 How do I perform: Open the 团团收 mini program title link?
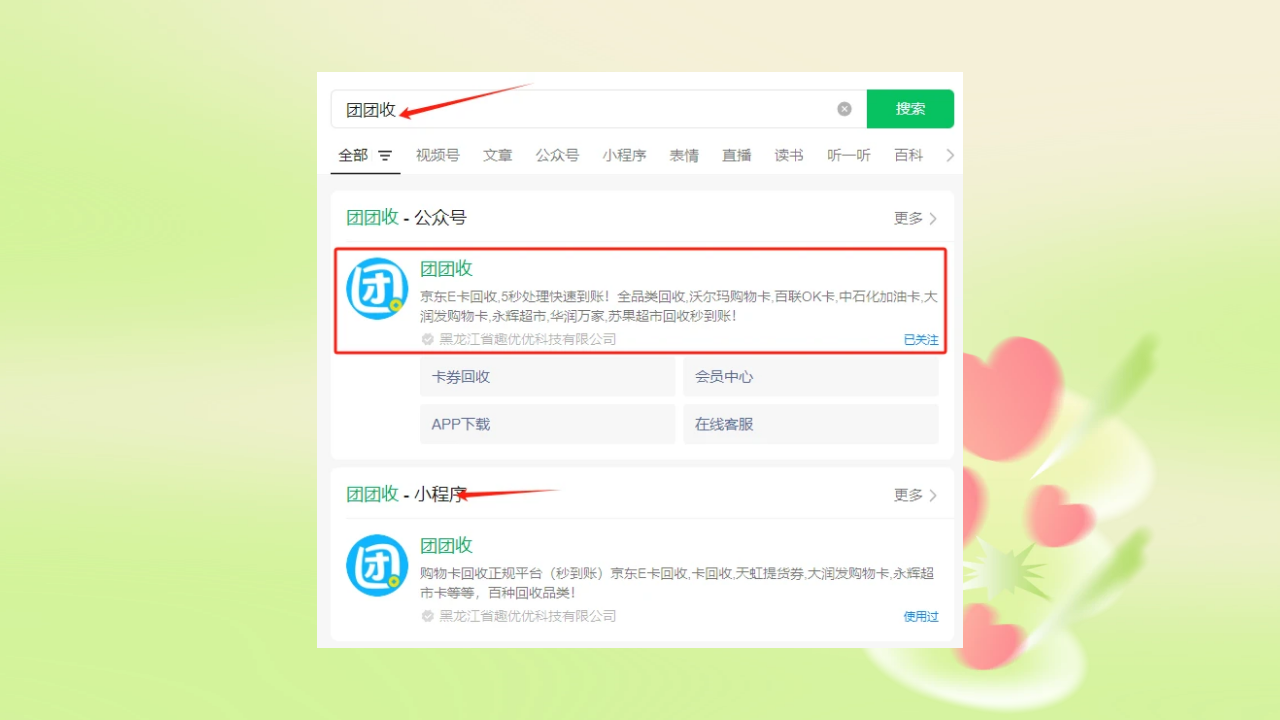(x=446, y=546)
